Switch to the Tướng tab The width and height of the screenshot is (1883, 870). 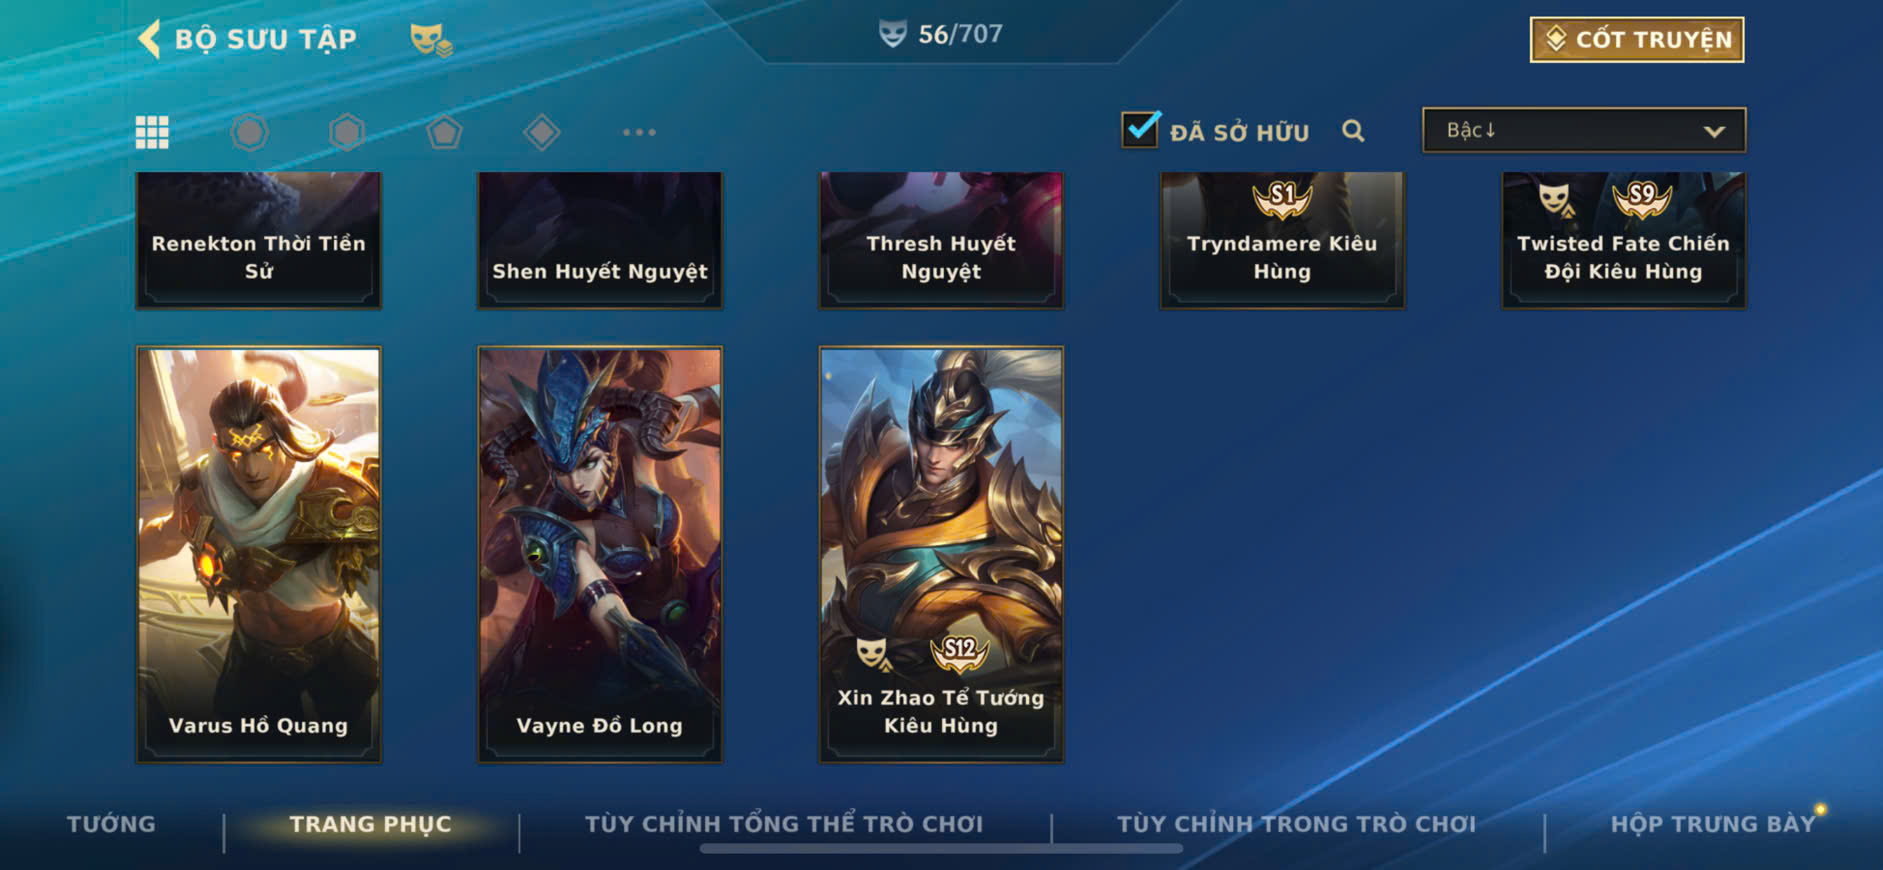111,824
